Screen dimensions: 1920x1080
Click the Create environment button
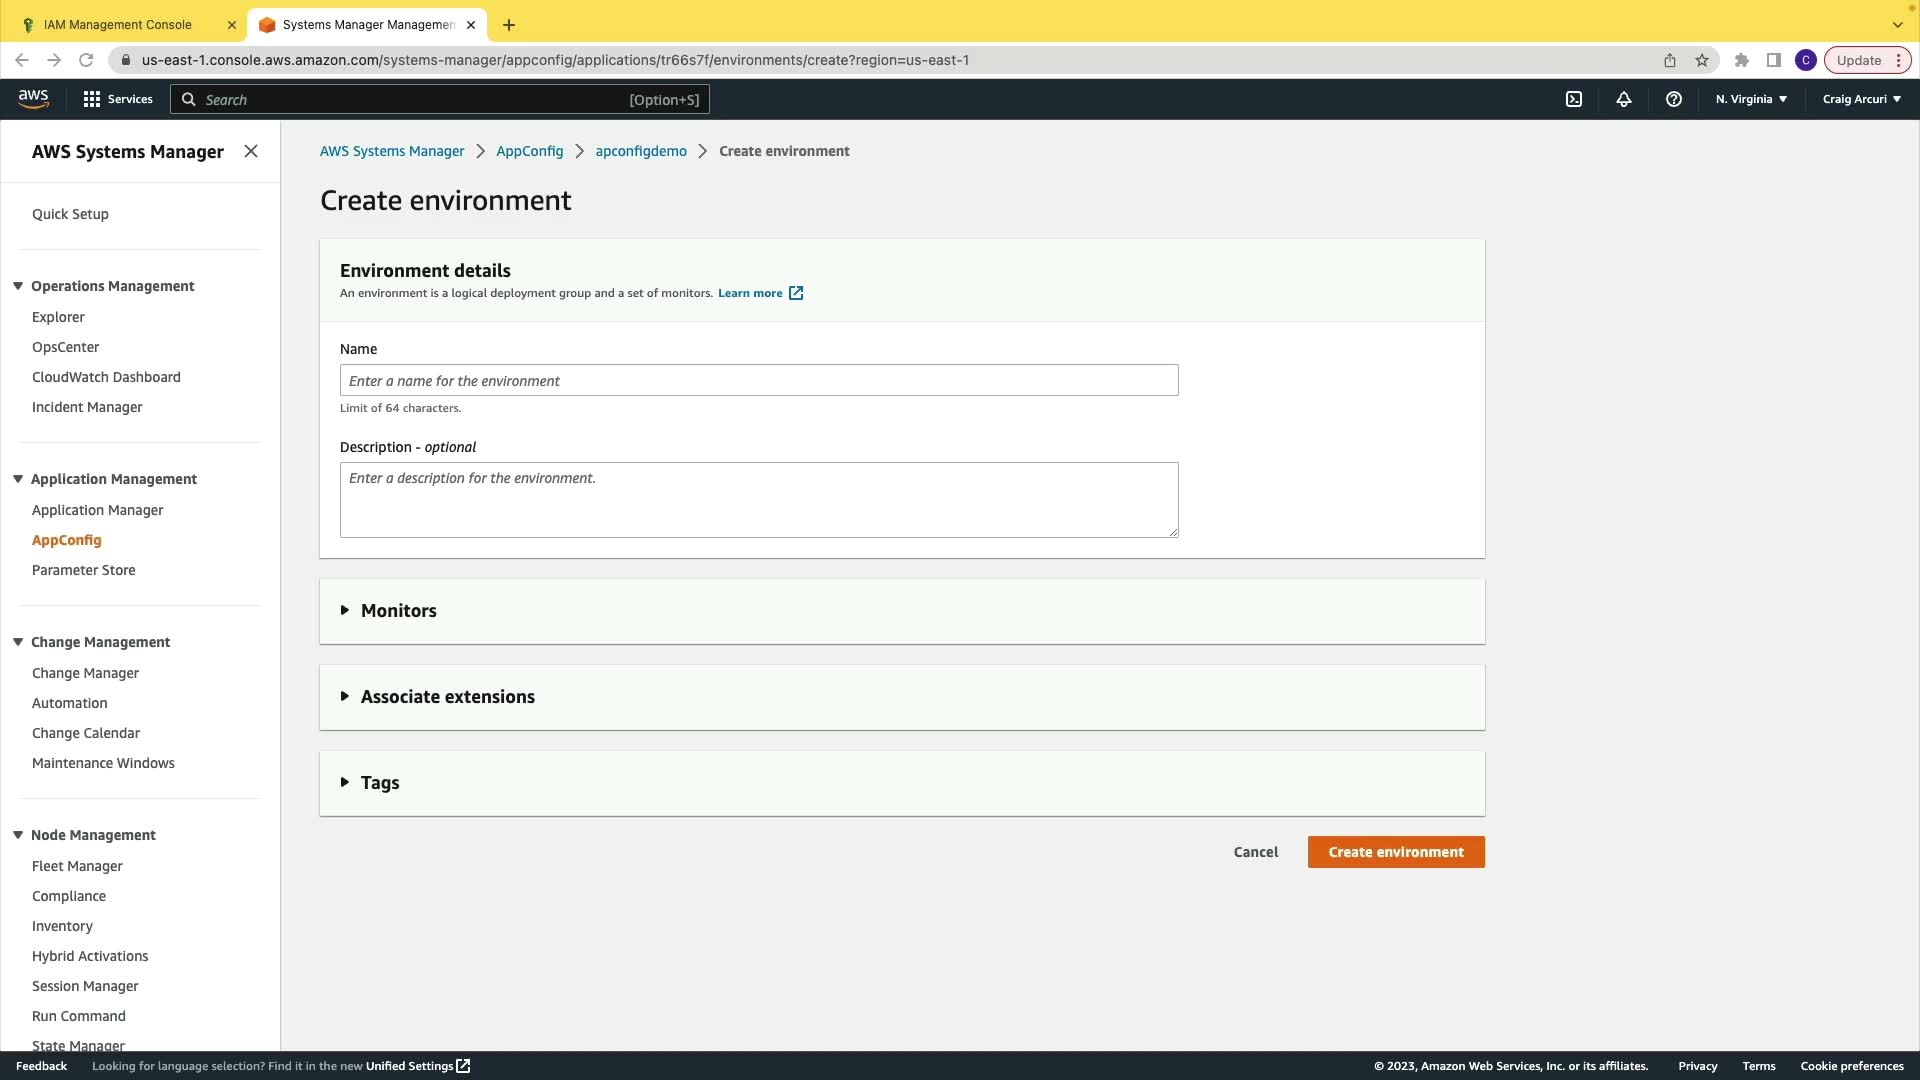click(1395, 852)
